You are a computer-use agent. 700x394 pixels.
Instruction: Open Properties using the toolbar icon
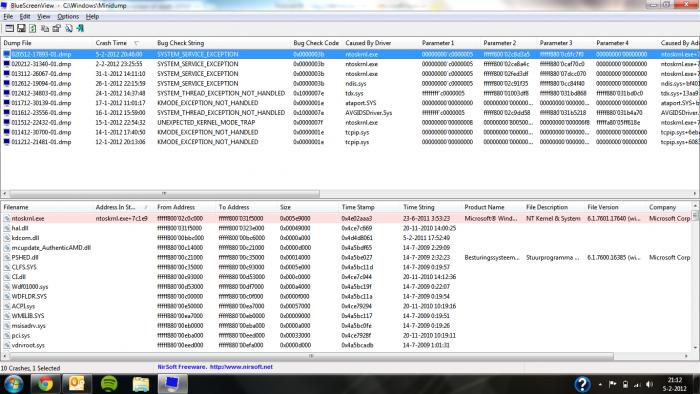click(x=56, y=28)
